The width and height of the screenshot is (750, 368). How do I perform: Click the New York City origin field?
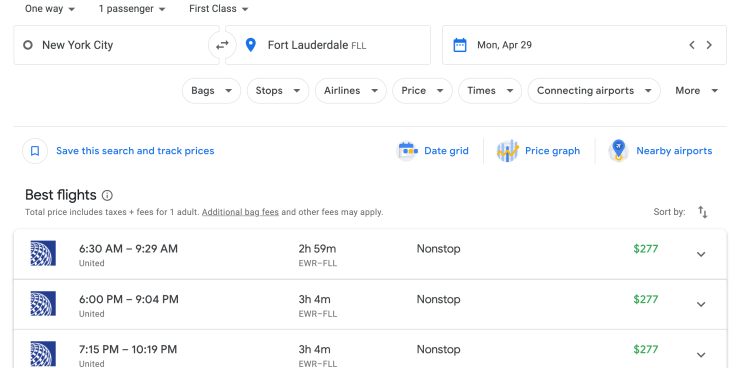tap(116, 45)
